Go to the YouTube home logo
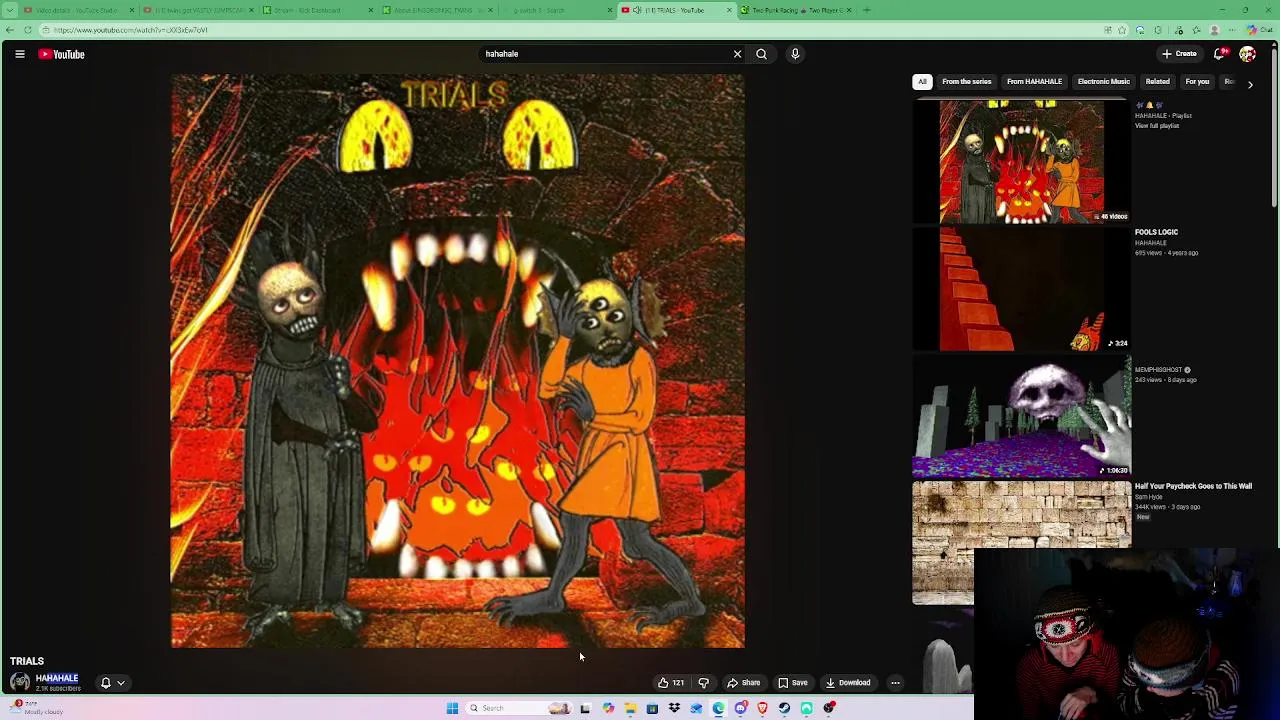The image size is (1280, 720). [x=62, y=54]
